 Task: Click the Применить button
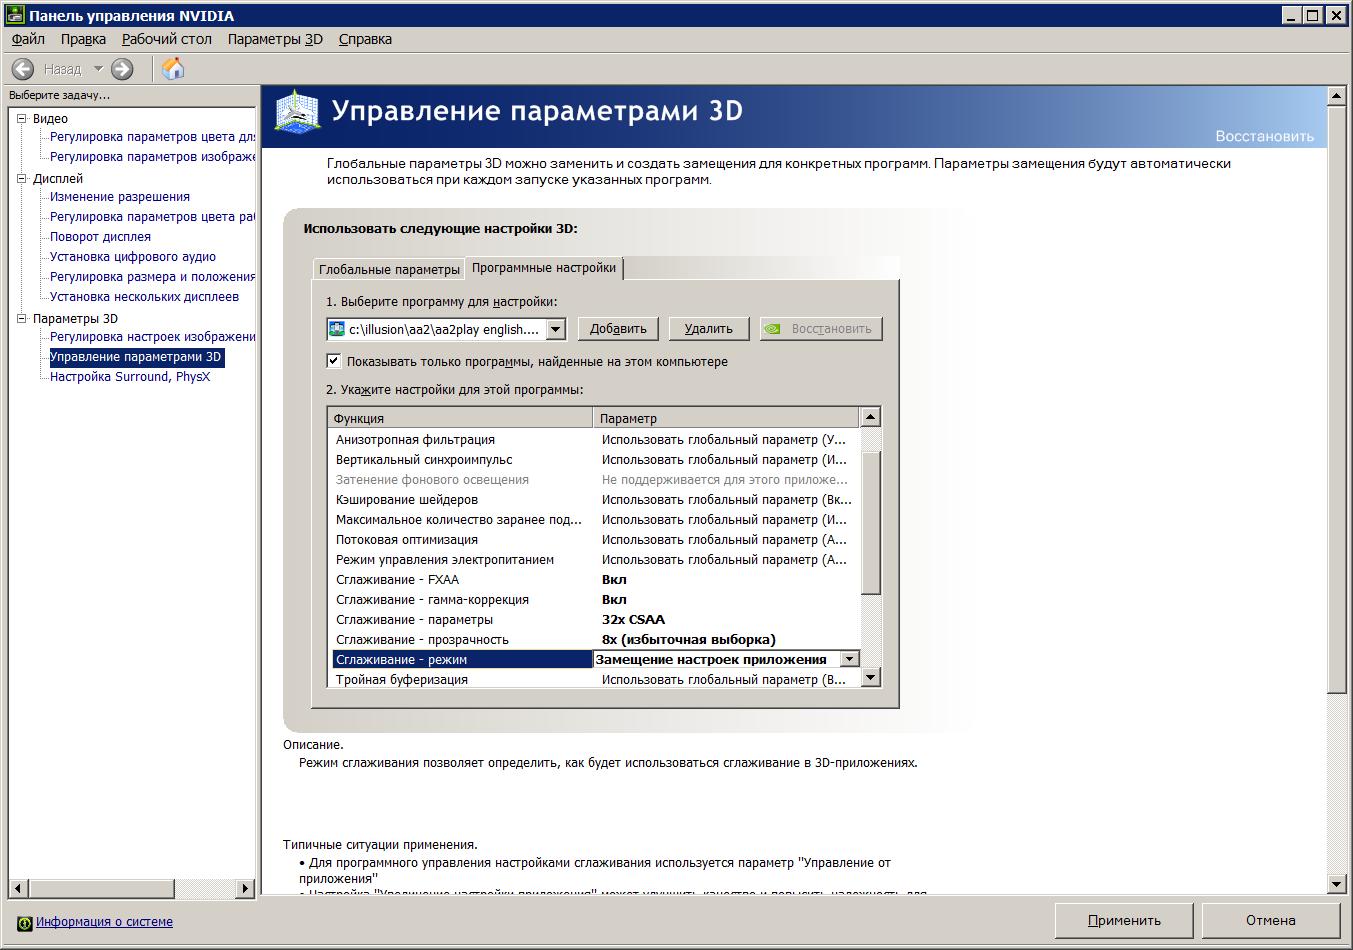tap(1124, 920)
